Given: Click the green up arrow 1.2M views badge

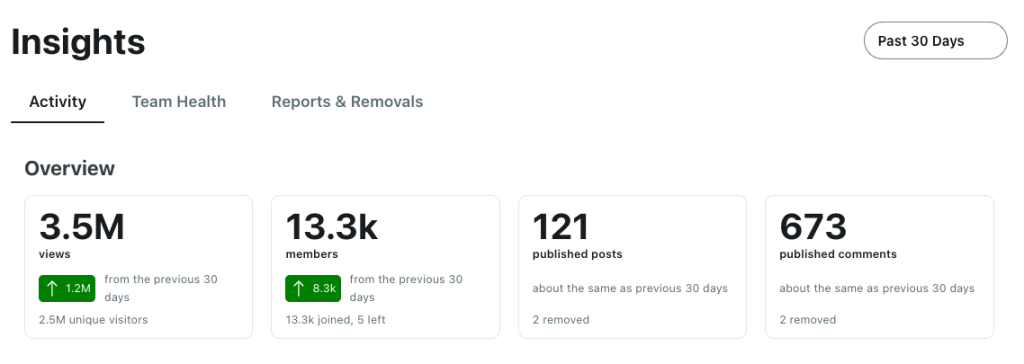Looking at the screenshot, I should [x=67, y=288].
